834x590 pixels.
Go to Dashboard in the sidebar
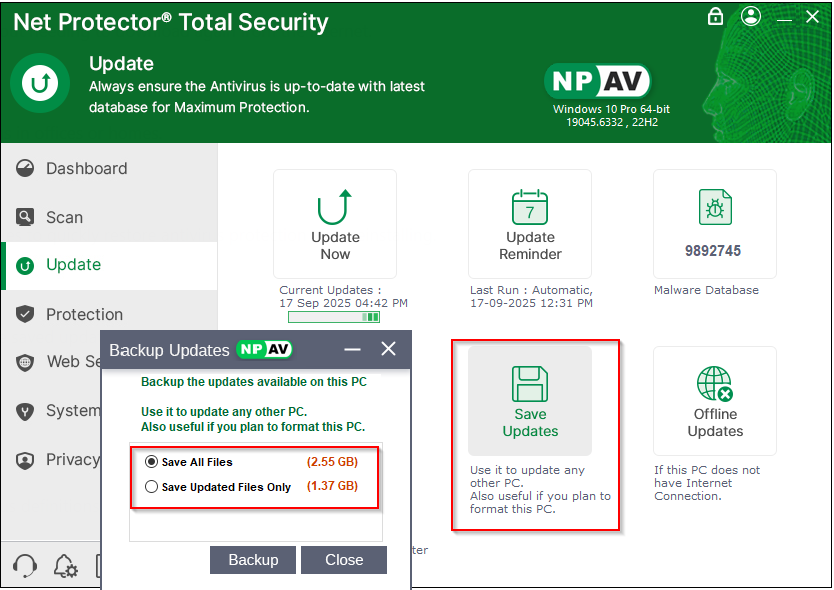click(x=86, y=169)
